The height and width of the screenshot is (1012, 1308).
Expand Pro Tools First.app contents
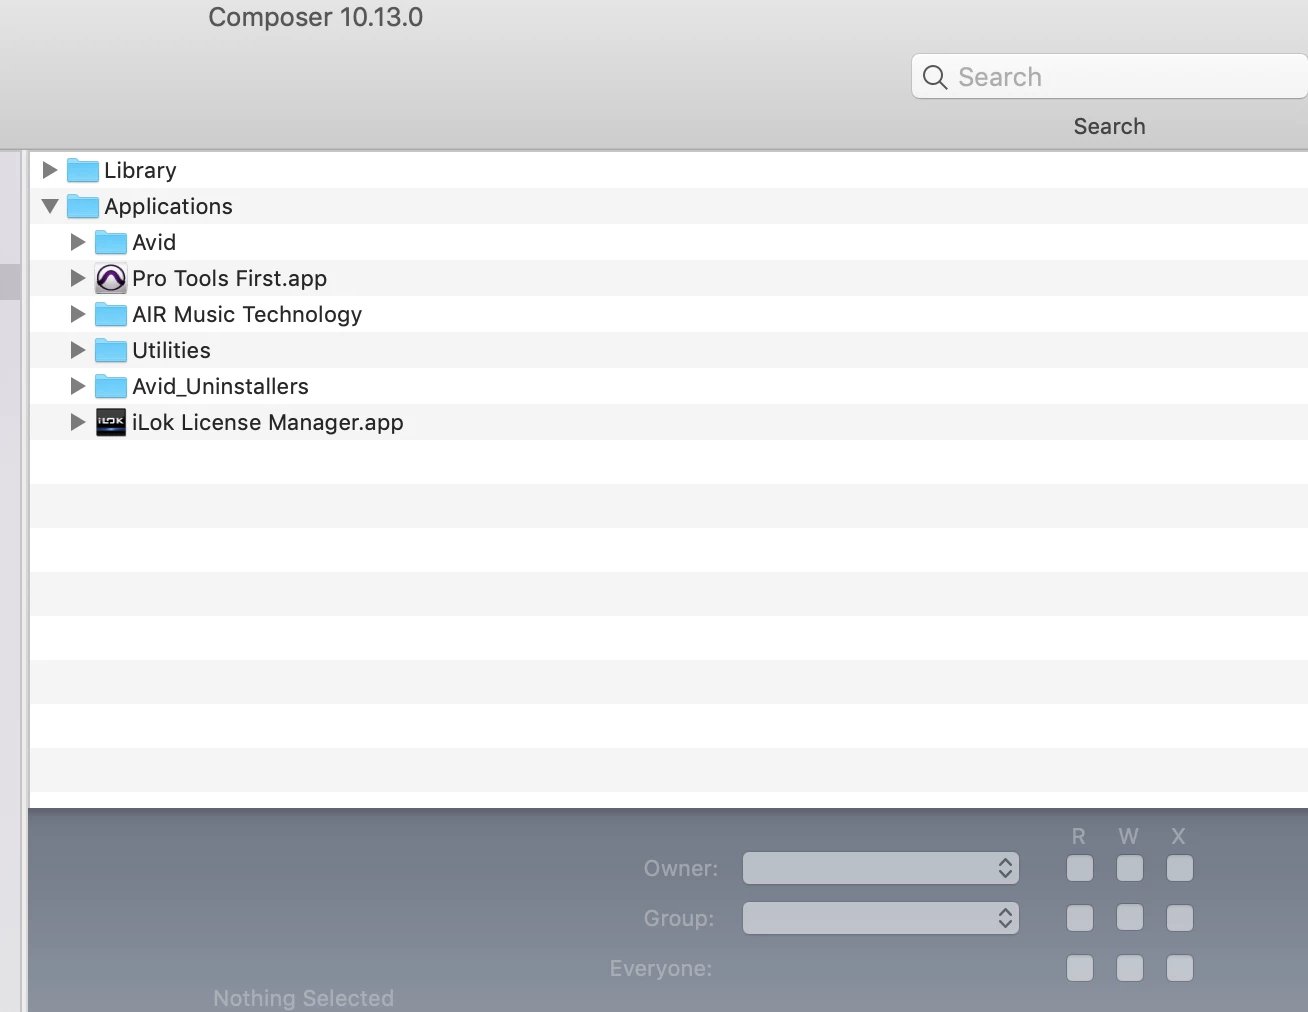click(x=78, y=278)
